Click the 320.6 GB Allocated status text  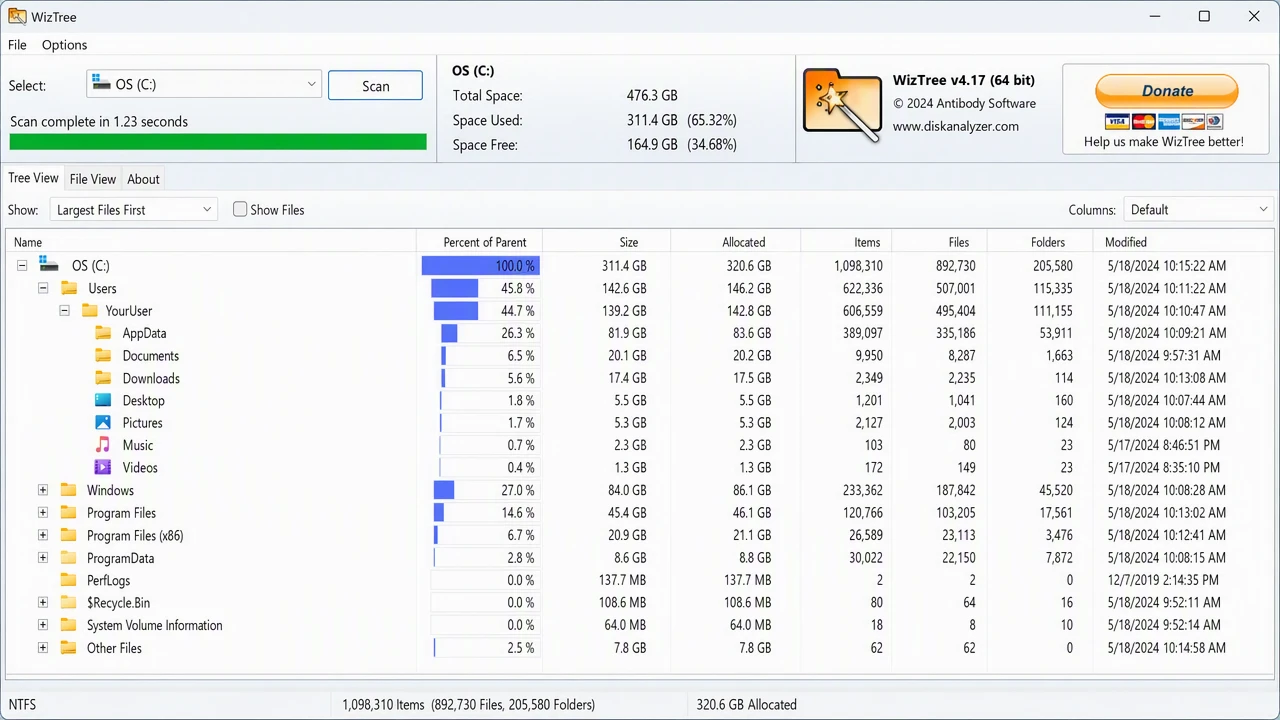point(747,705)
